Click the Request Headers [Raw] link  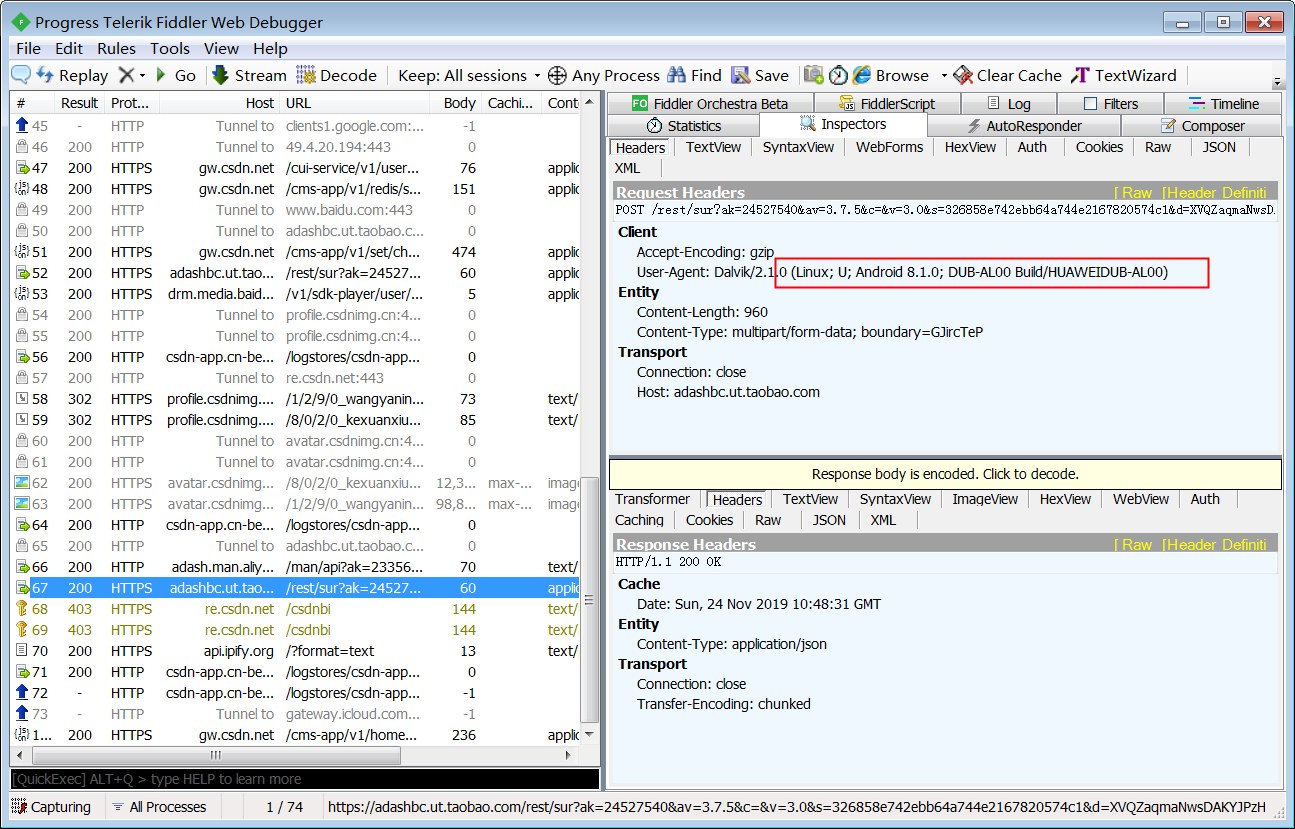pyautogui.click(x=1134, y=192)
